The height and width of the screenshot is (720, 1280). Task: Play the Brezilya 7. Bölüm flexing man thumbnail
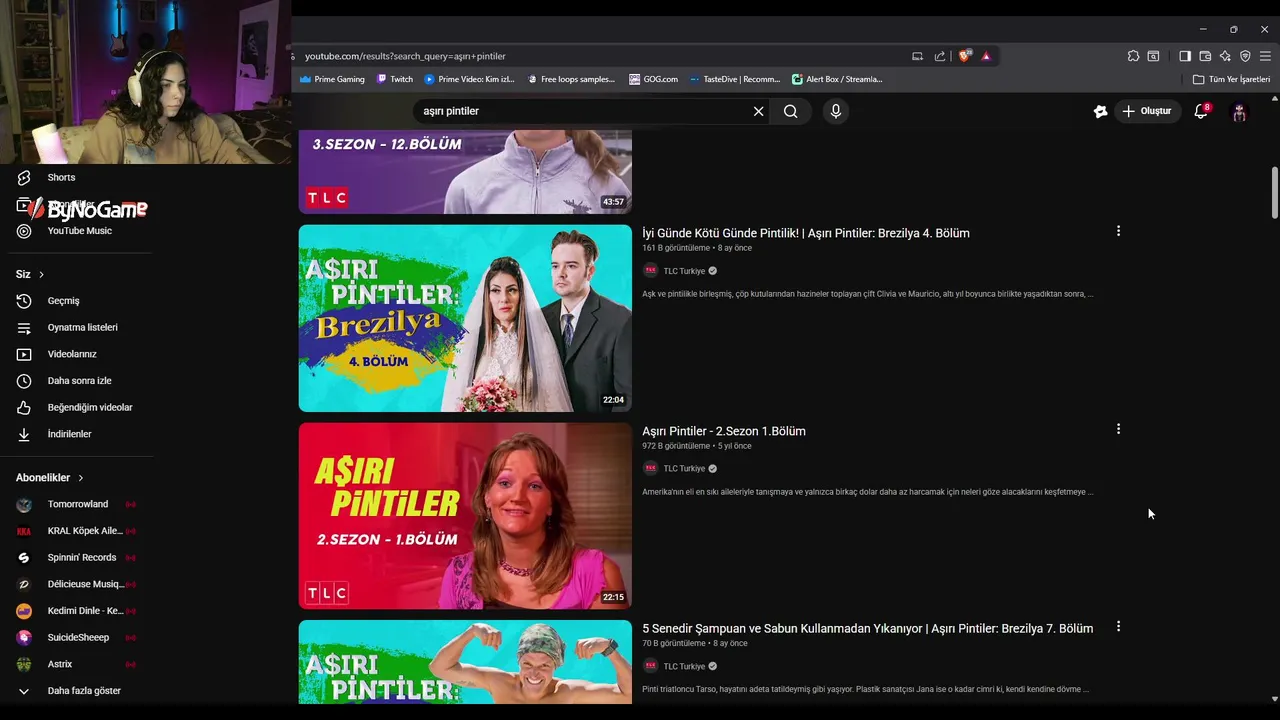coord(465,662)
